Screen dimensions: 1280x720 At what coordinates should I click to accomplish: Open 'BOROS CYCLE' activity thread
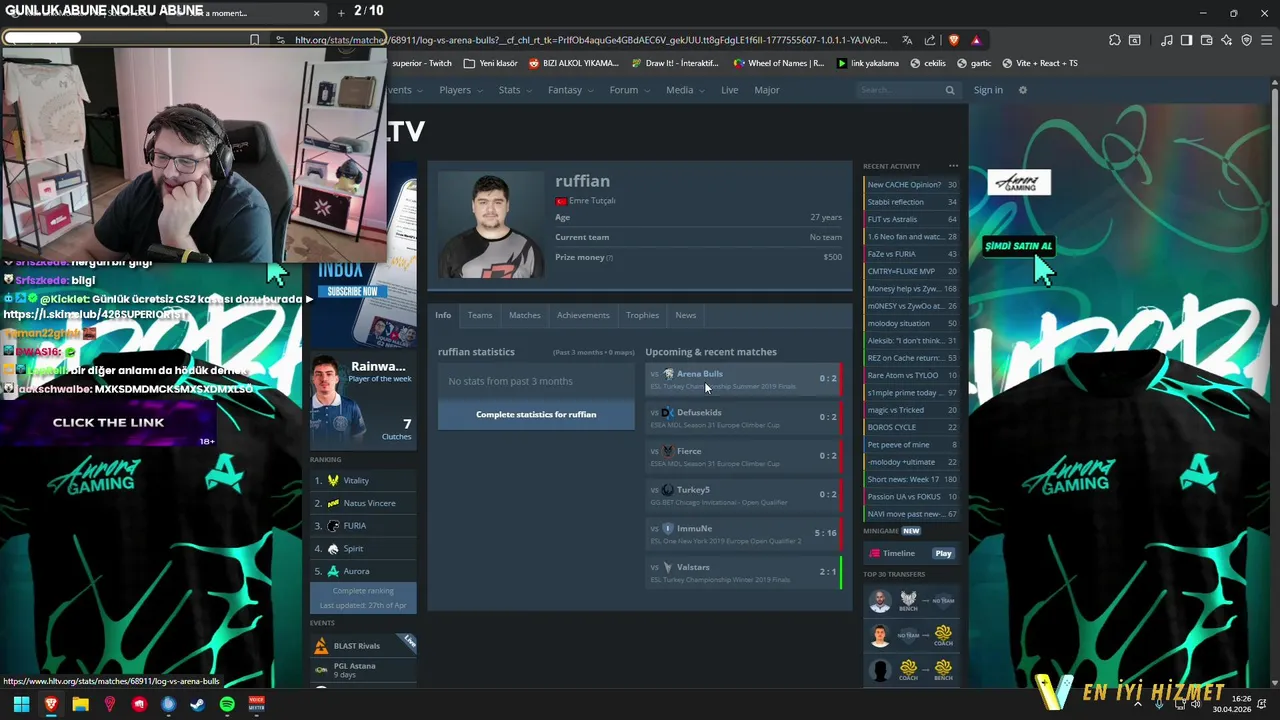click(911, 427)
